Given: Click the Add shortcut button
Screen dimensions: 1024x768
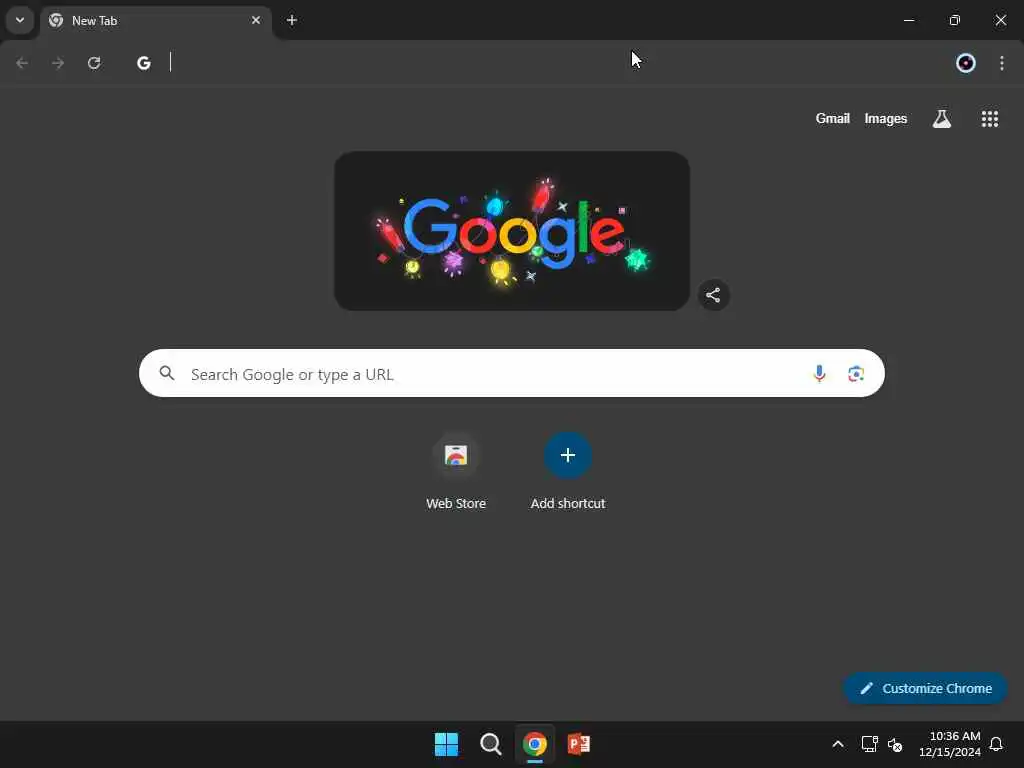Looking at the screenshot, I should tap(568, 471).
